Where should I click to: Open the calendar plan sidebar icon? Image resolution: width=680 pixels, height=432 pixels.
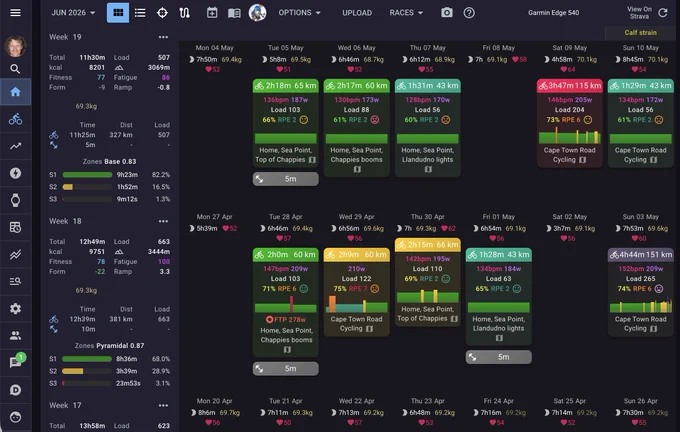[x=15, y=227]
